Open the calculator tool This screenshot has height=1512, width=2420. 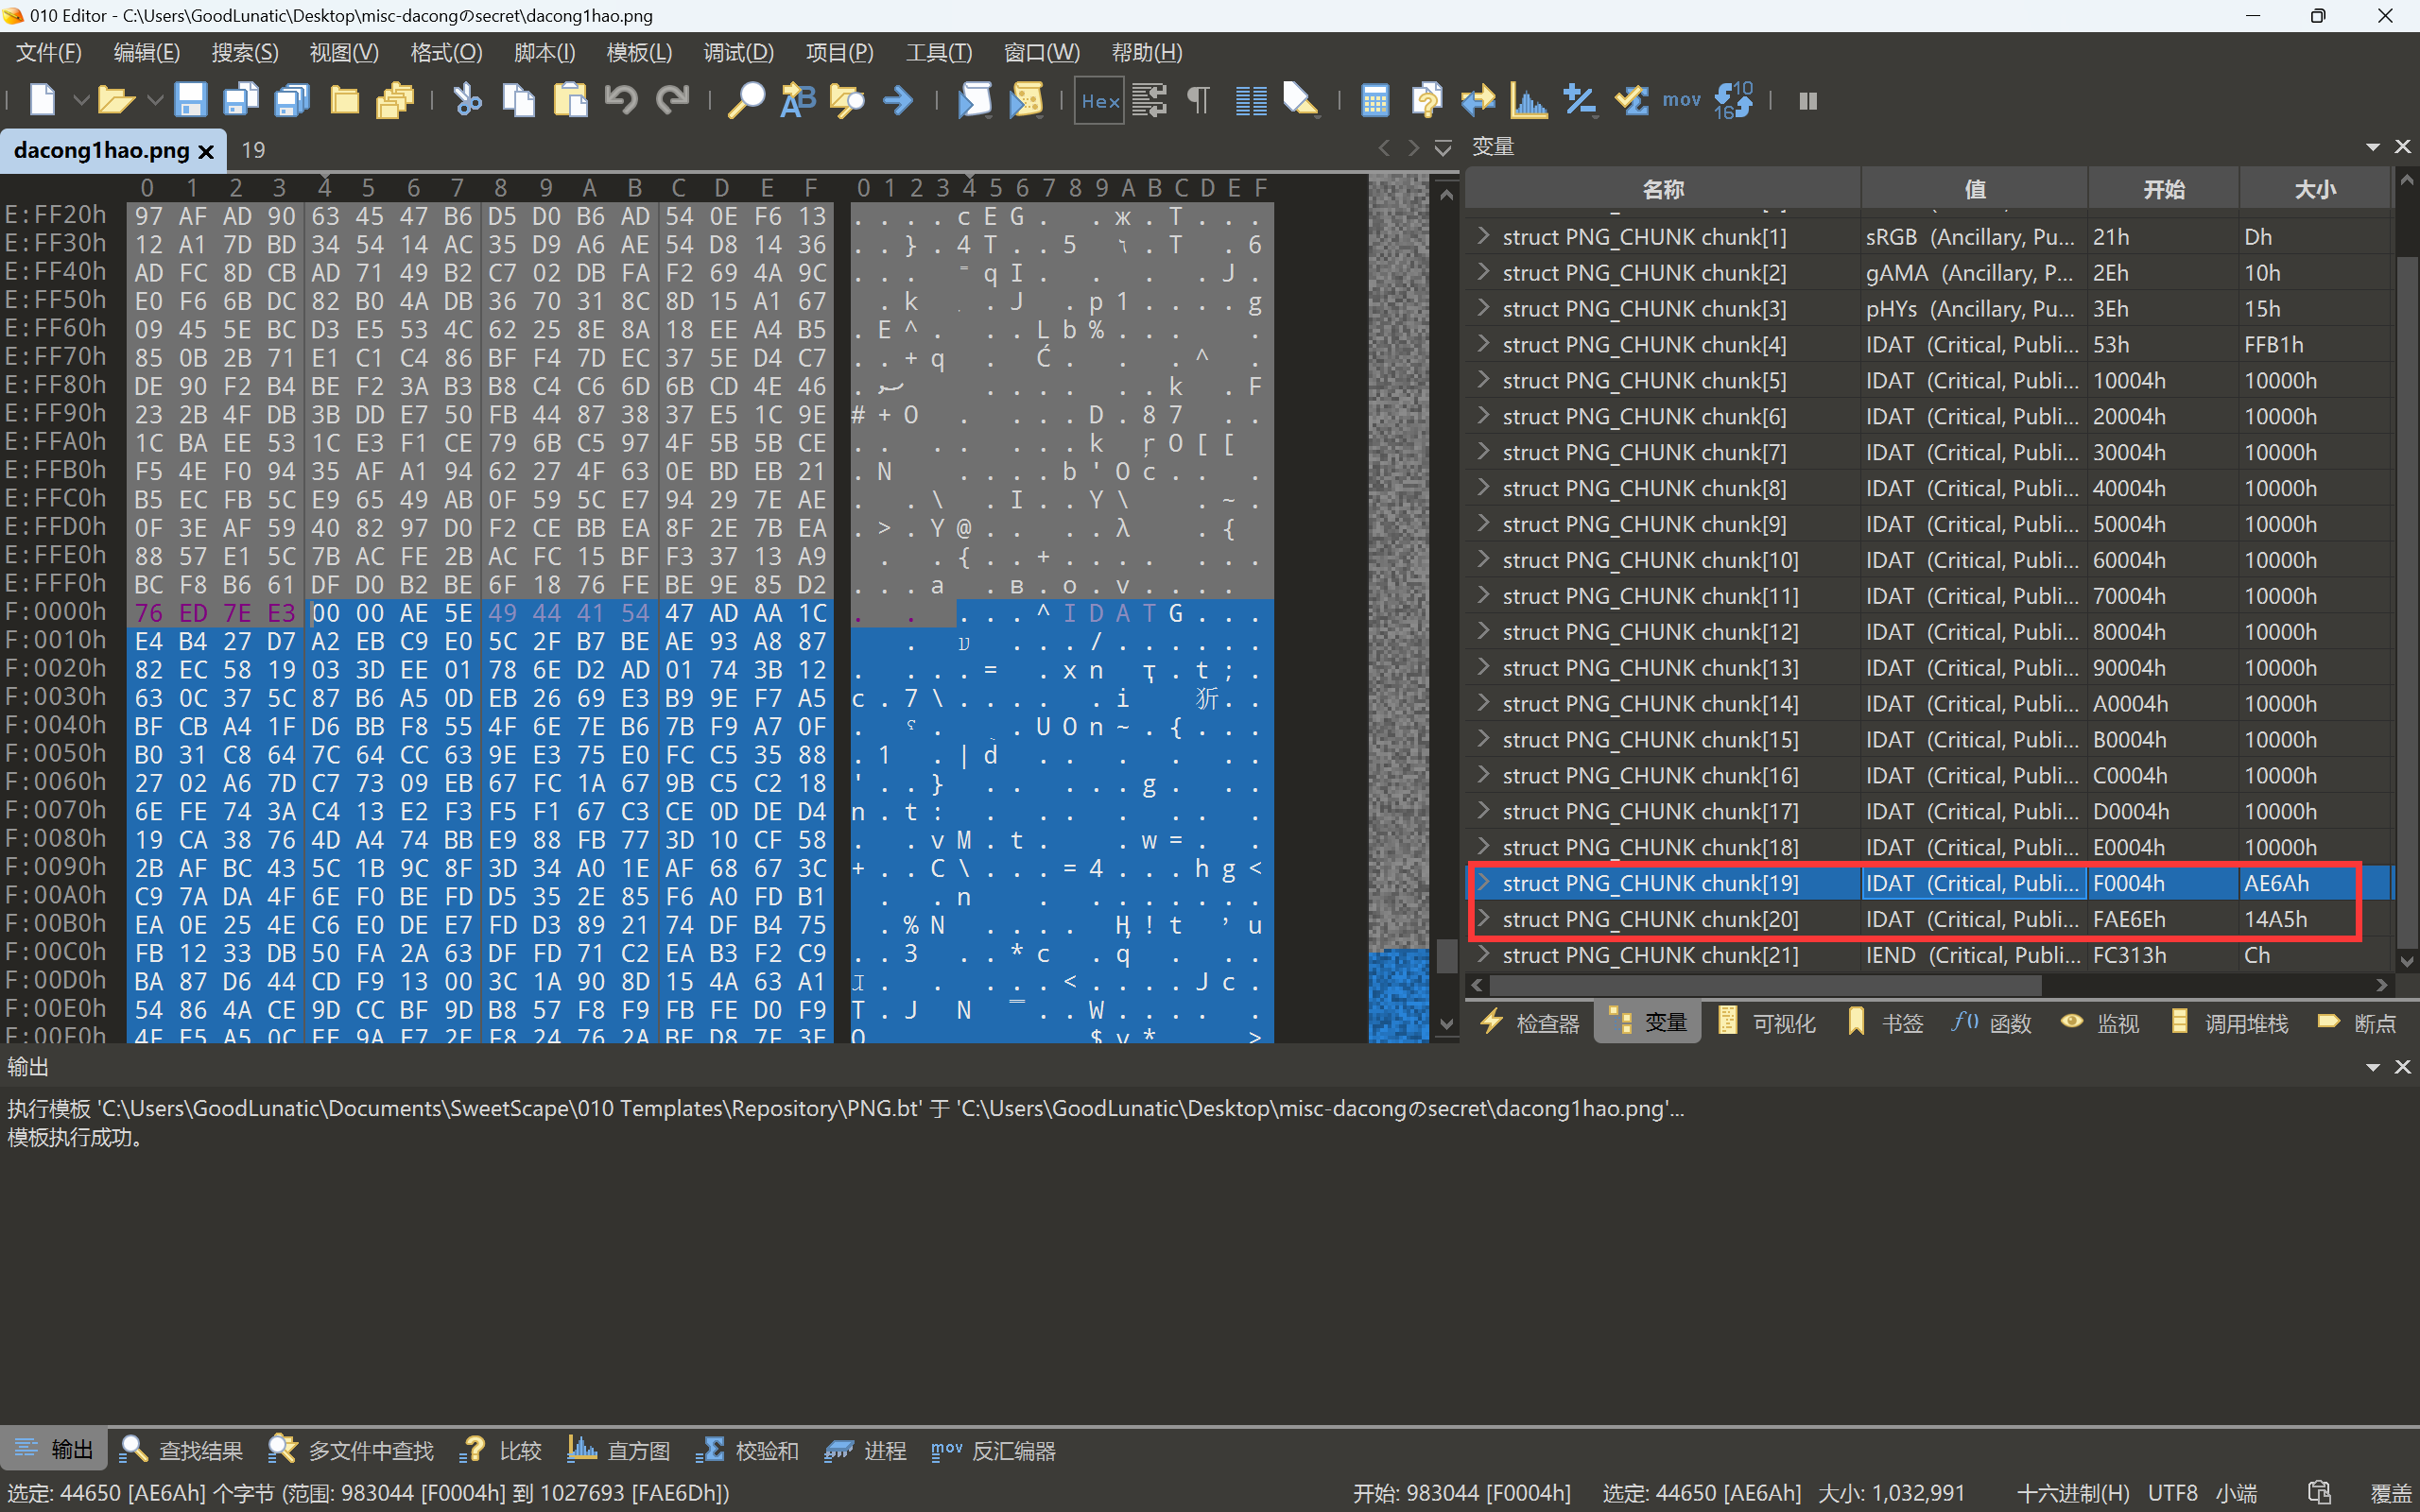1375,100
